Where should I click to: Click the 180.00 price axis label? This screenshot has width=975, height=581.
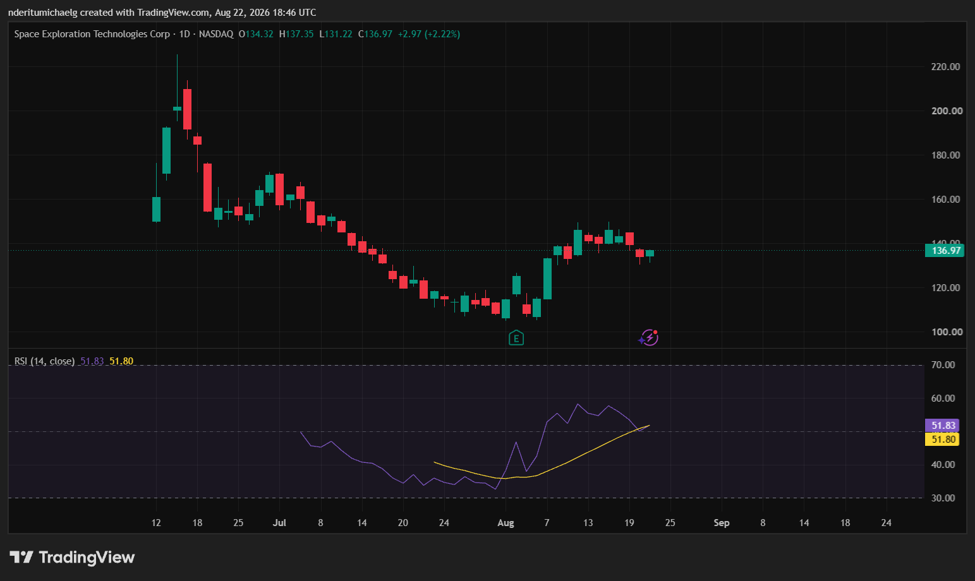[x=945, y=155]
